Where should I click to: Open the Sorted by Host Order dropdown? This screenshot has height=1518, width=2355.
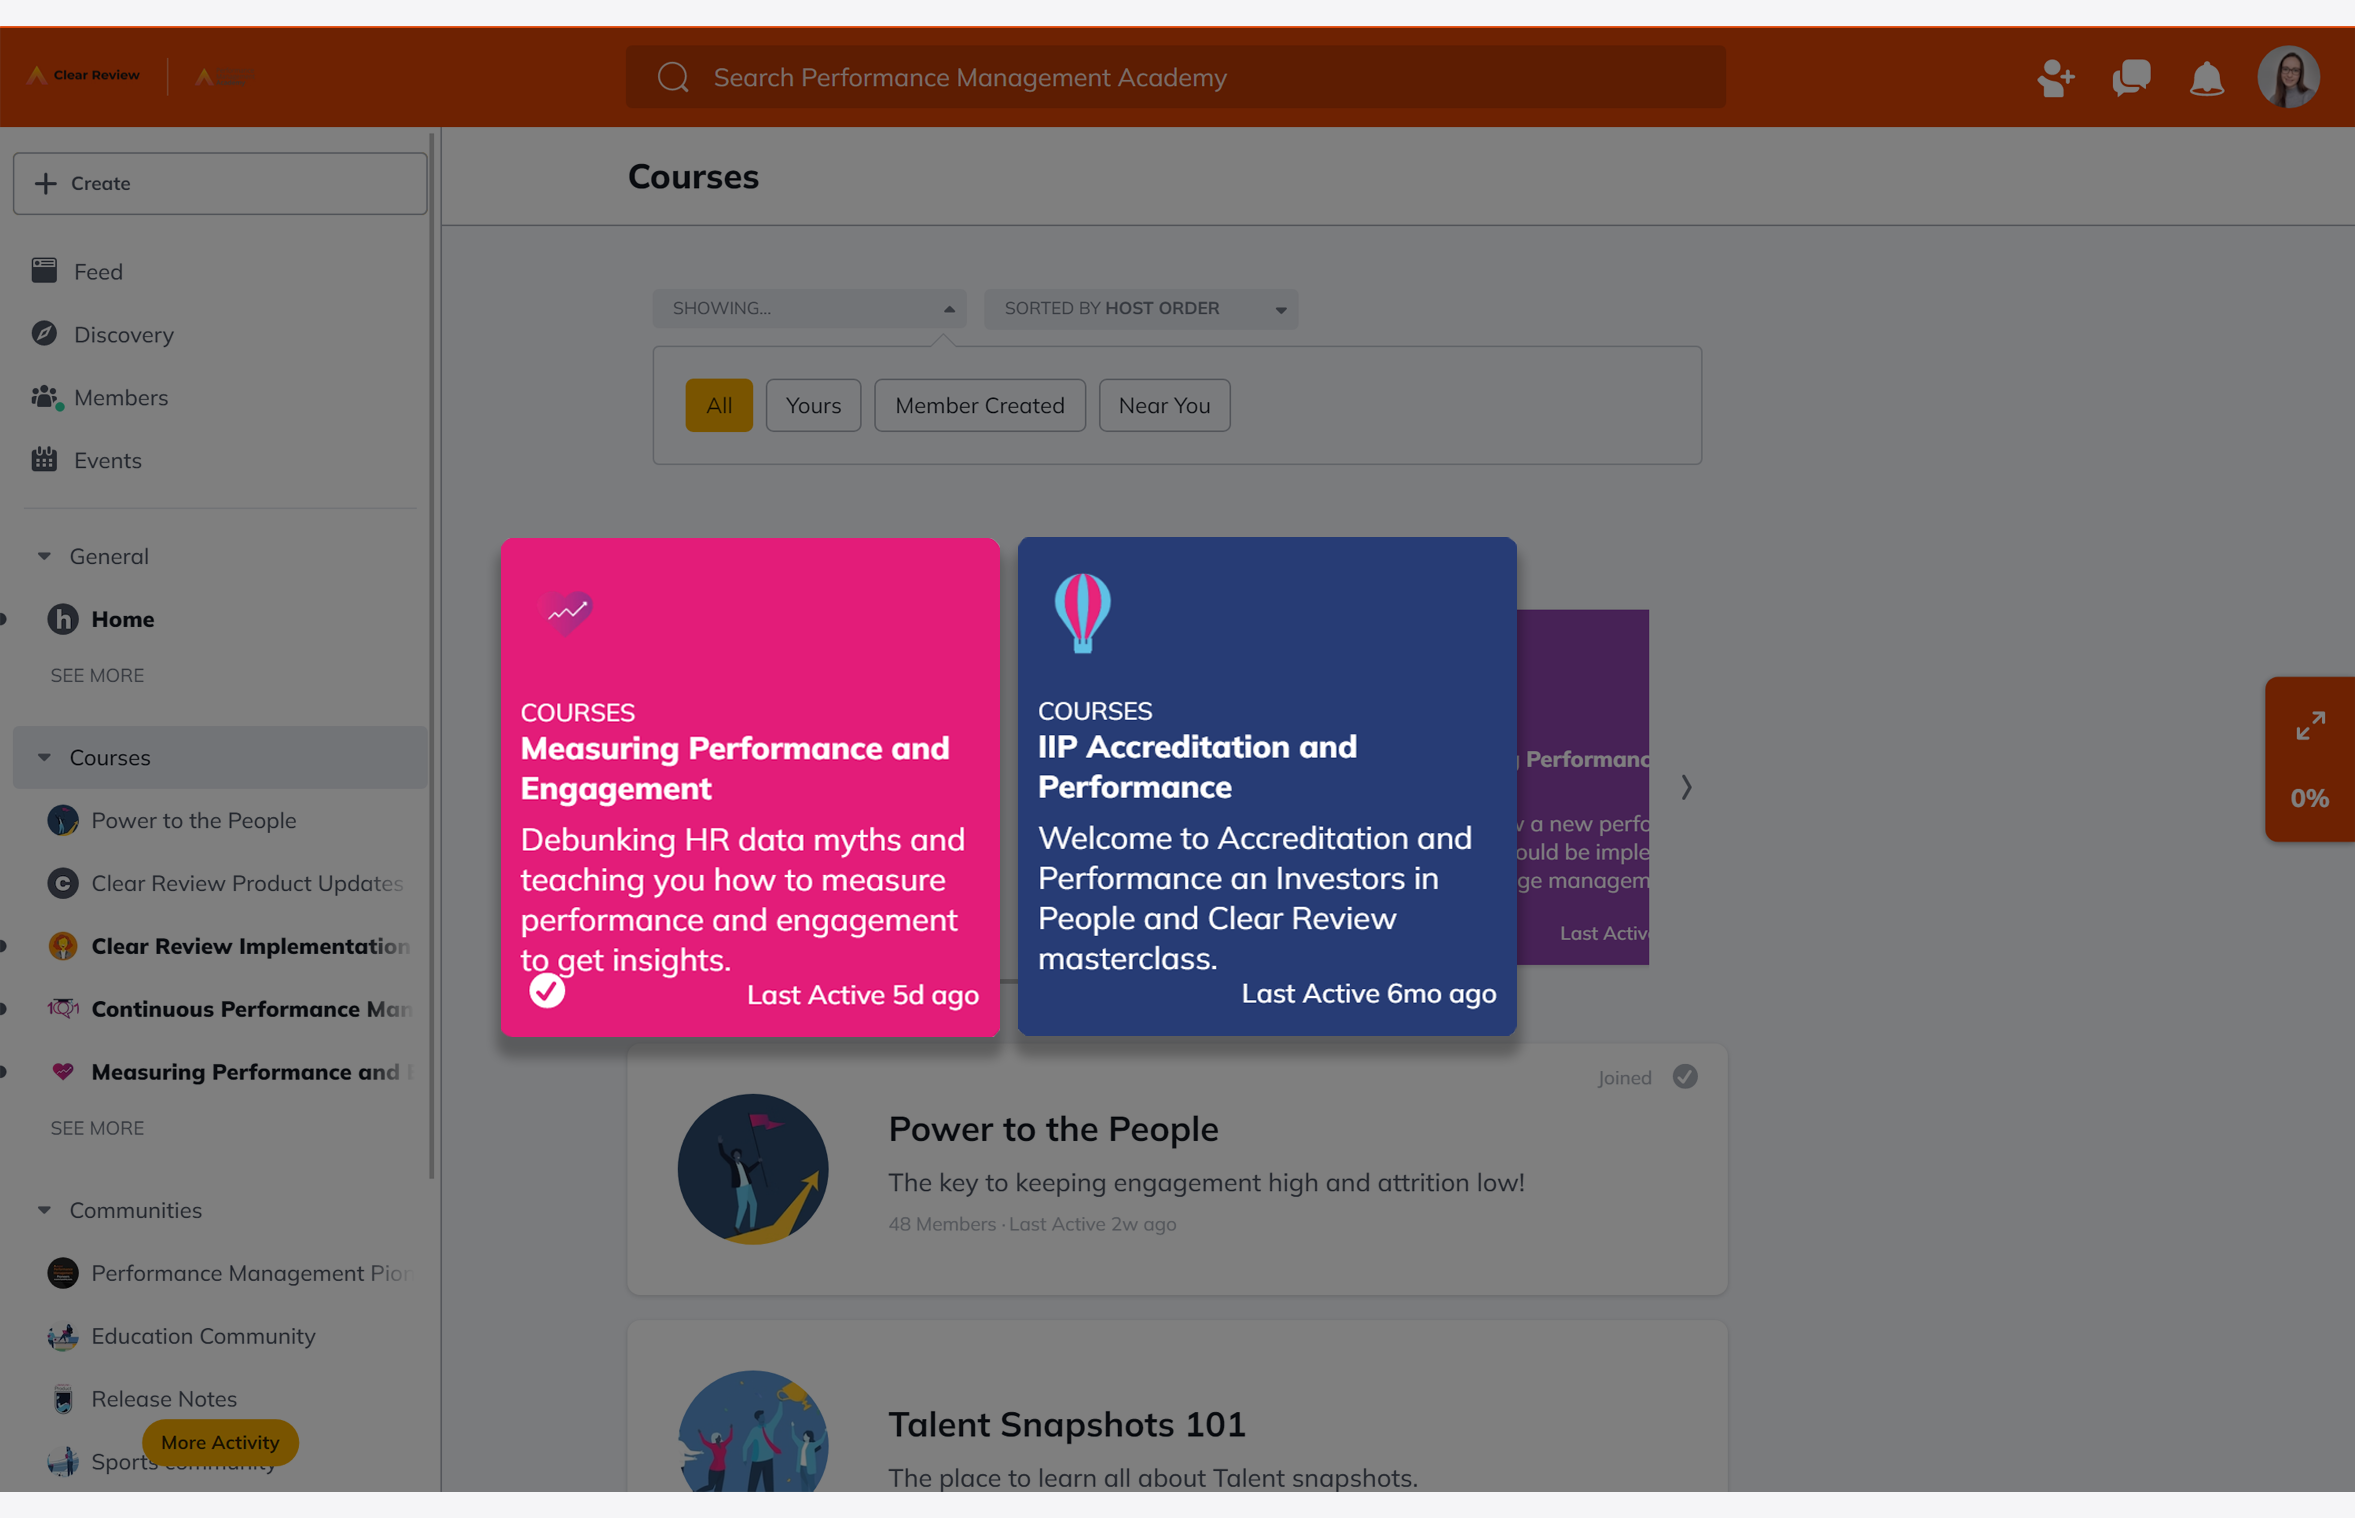tap(1141, 308)
